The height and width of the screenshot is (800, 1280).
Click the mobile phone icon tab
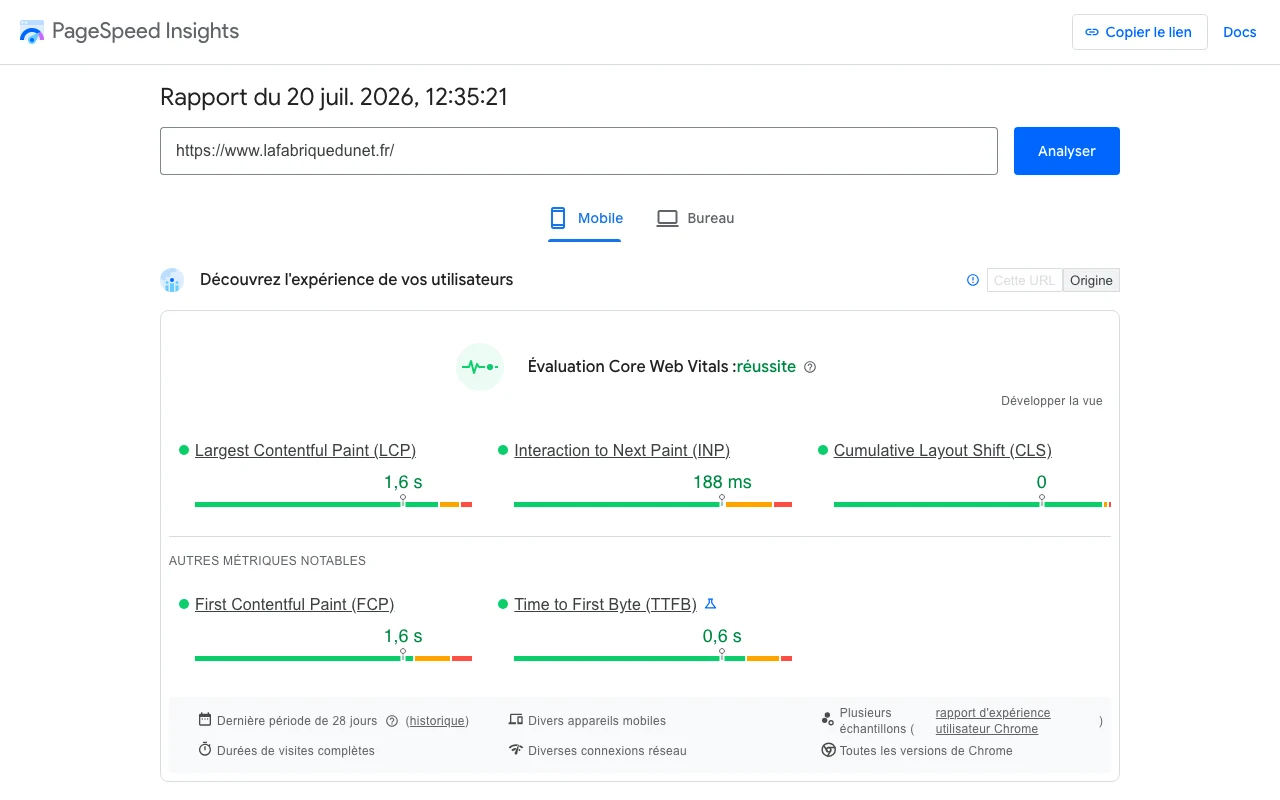(558, 218)
